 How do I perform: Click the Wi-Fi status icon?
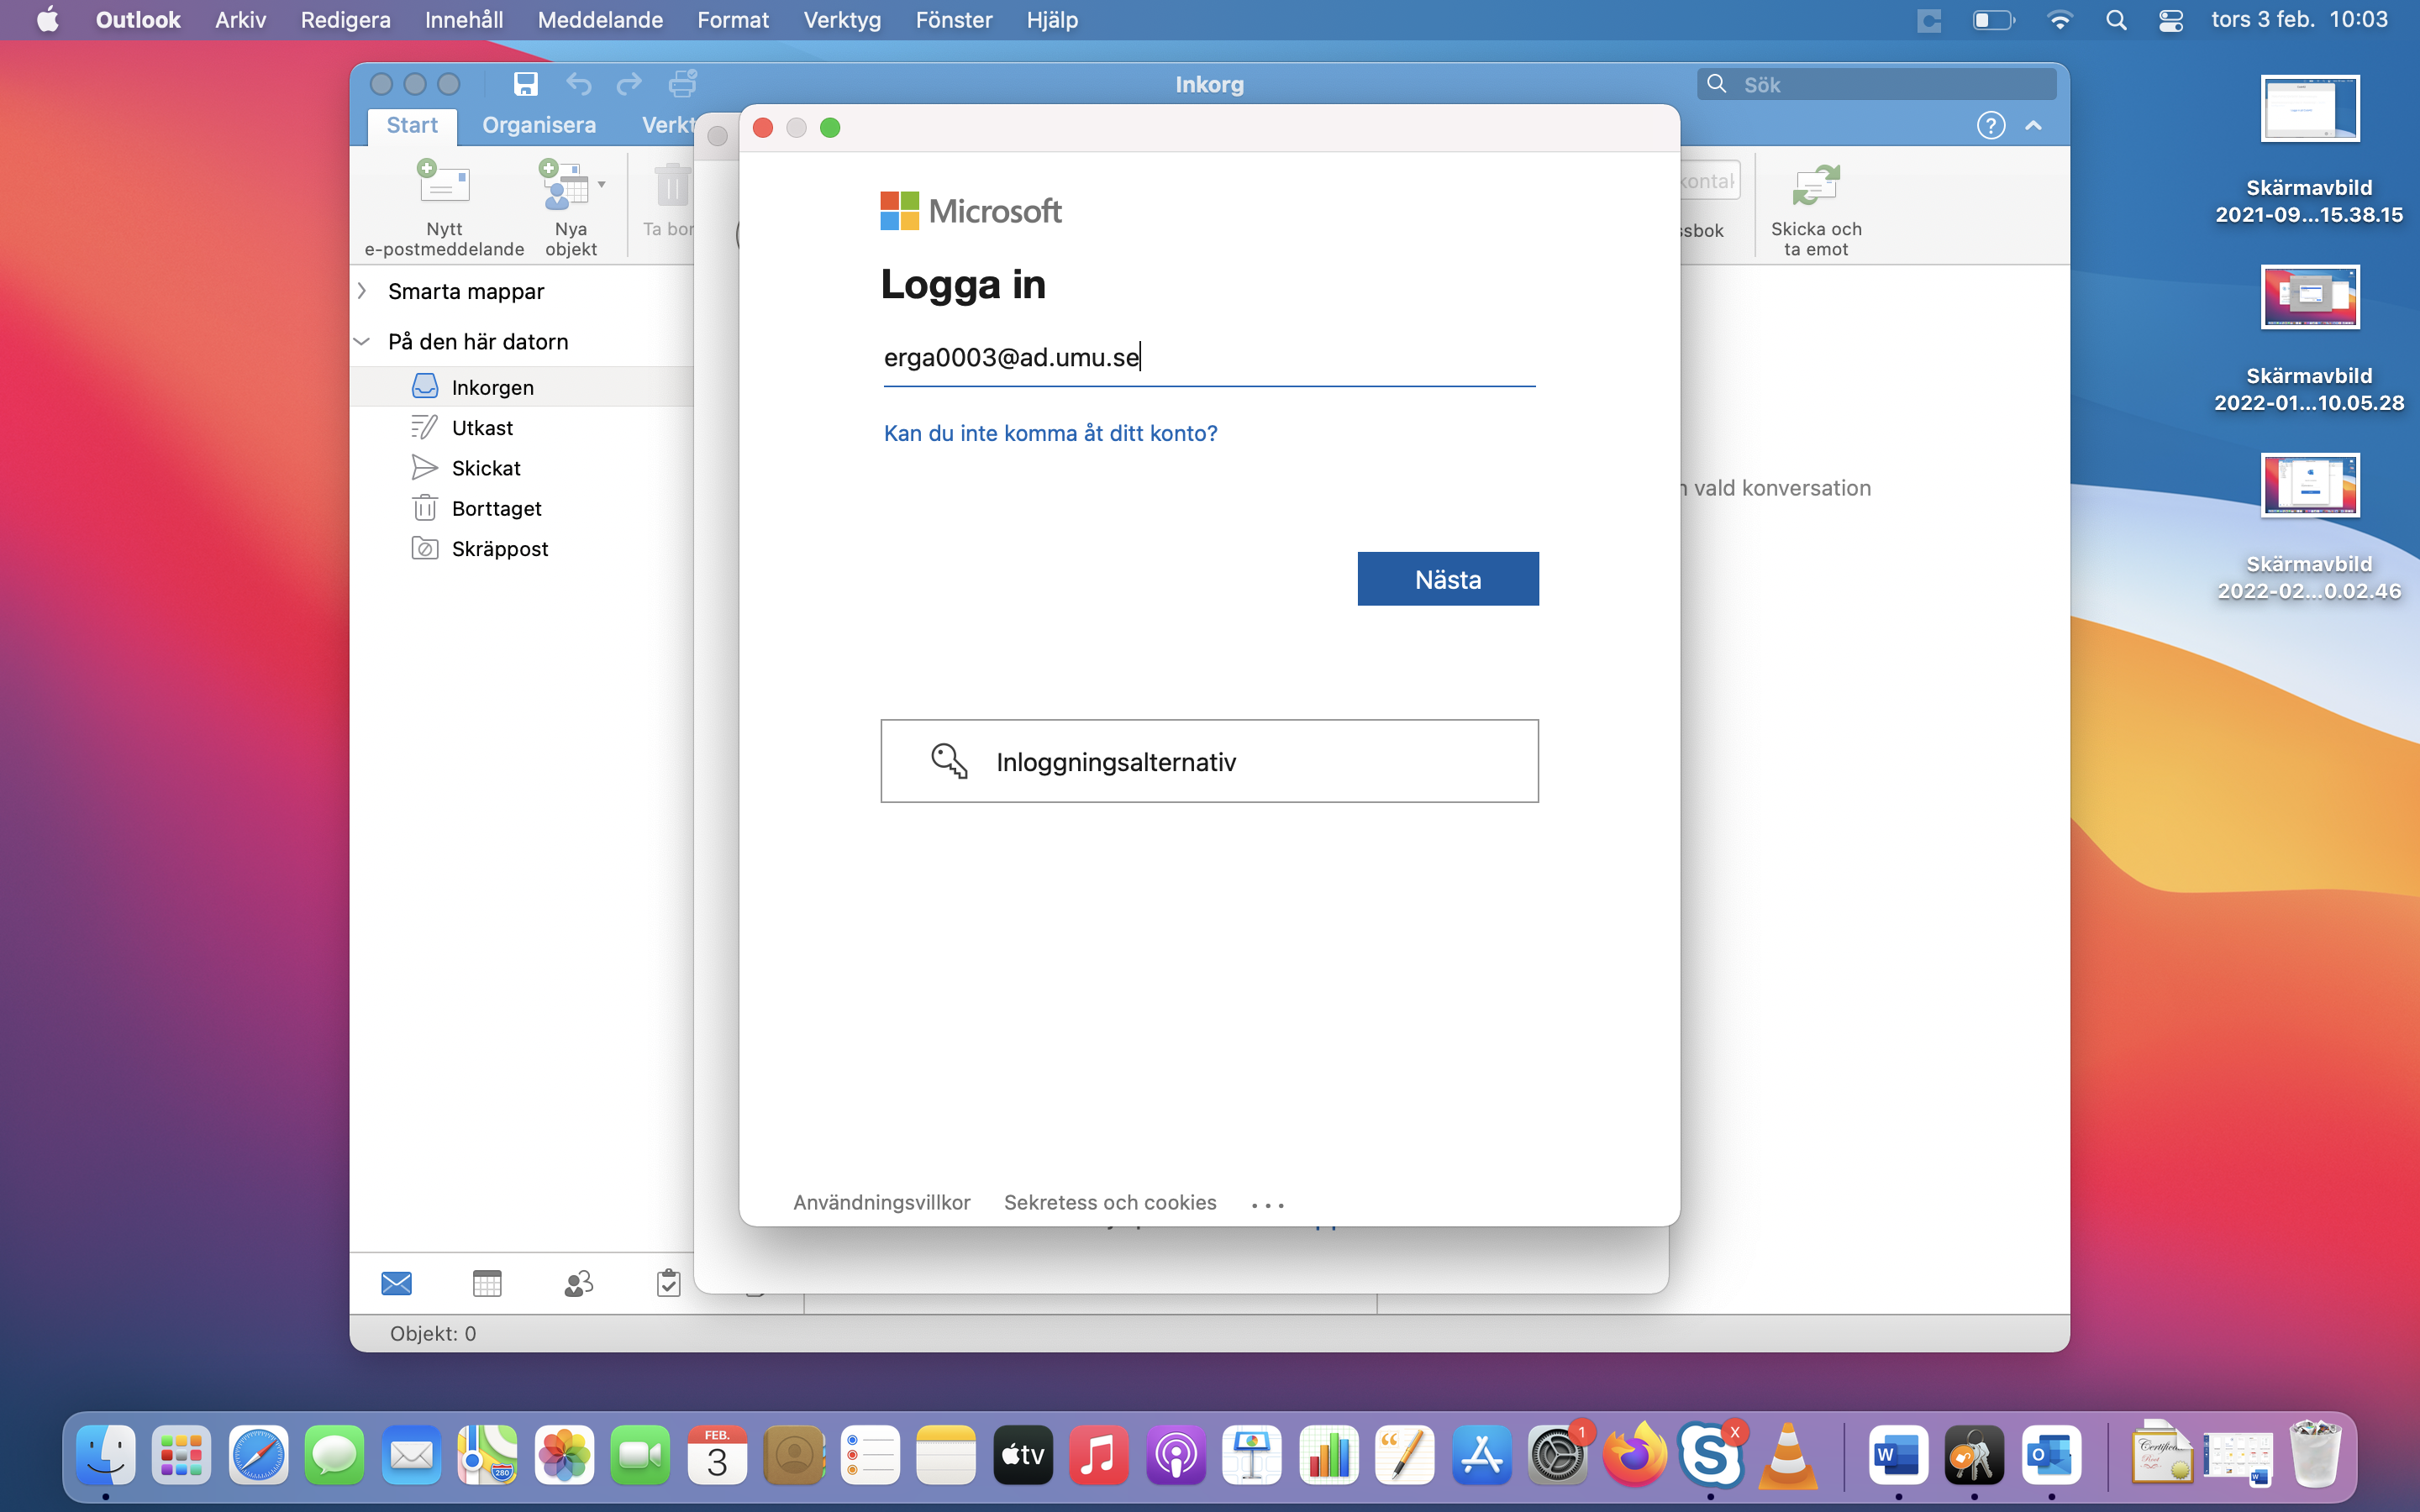(x=2060, y=20)
